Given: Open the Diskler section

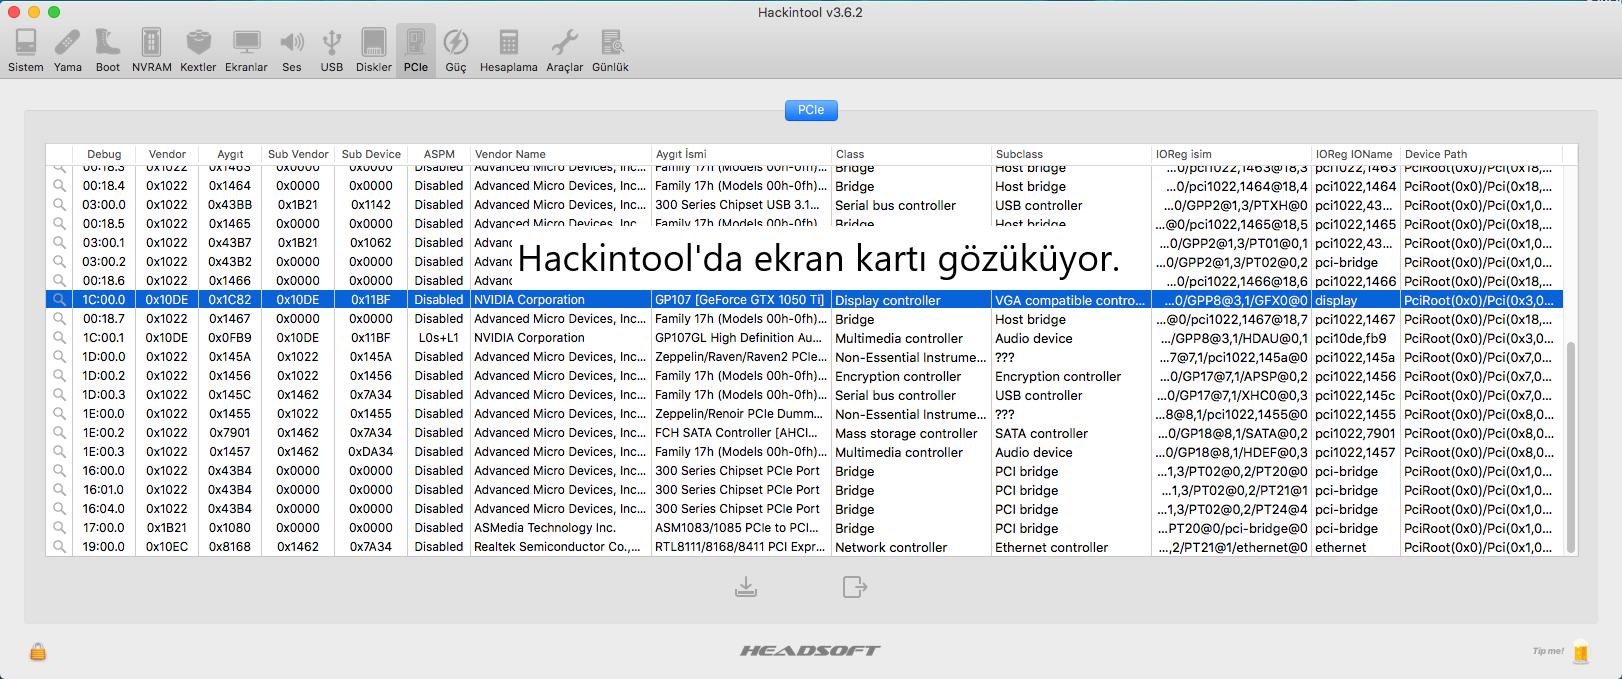Looking at the screenshot, I should [374, 50].
